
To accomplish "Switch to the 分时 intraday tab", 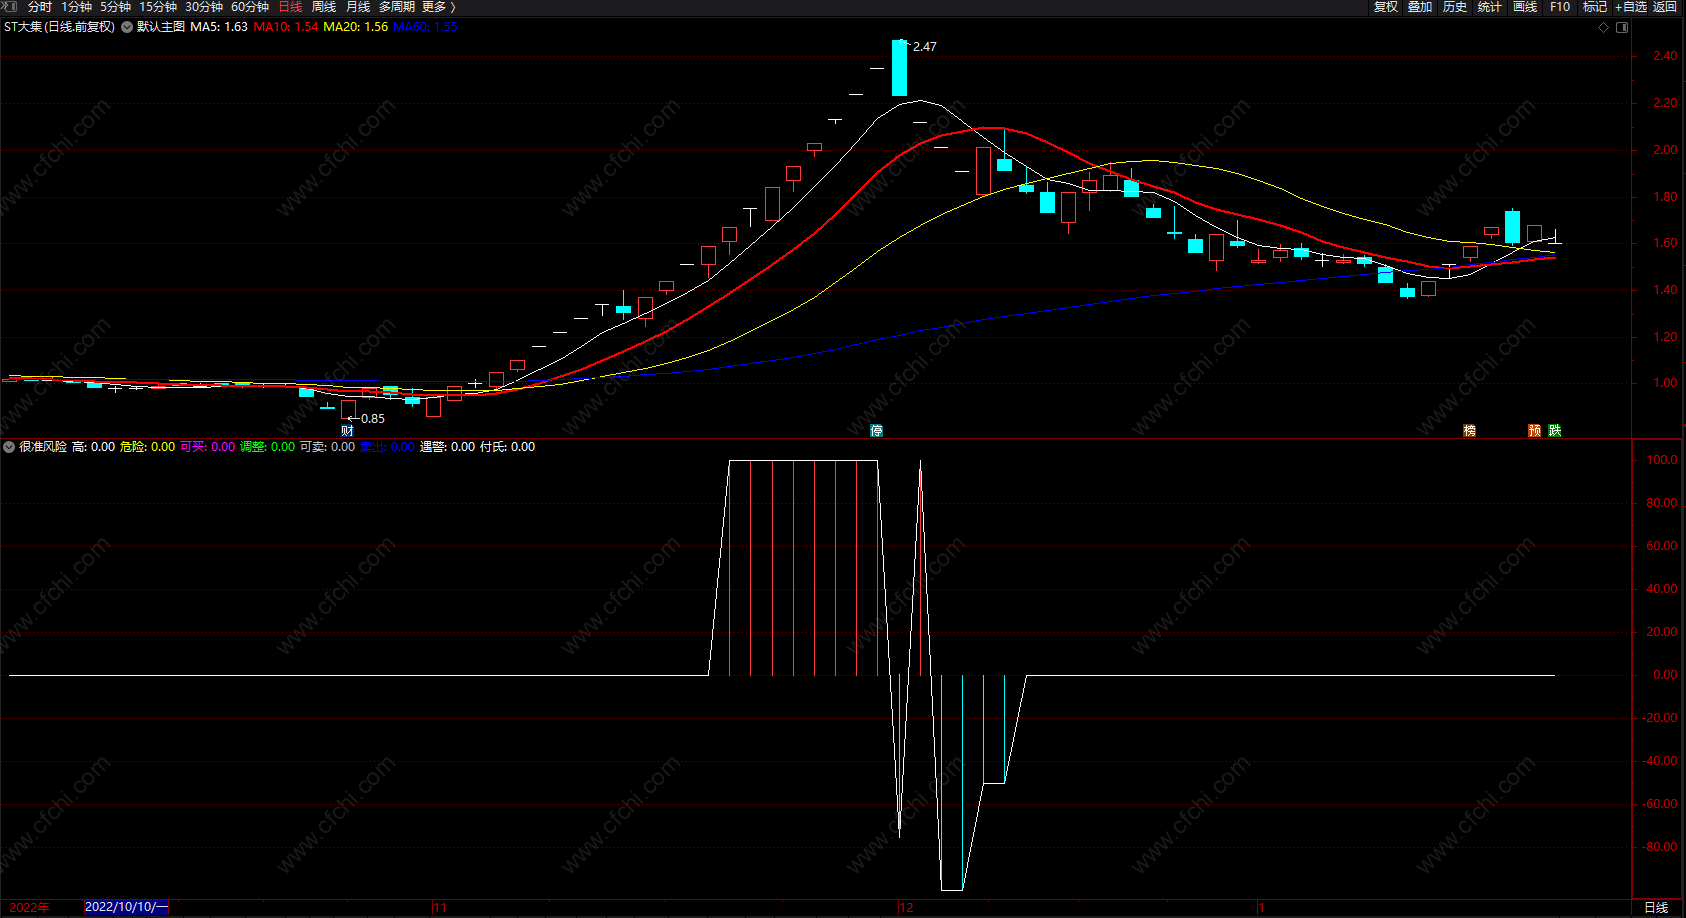I will click(x=40, y=7).
